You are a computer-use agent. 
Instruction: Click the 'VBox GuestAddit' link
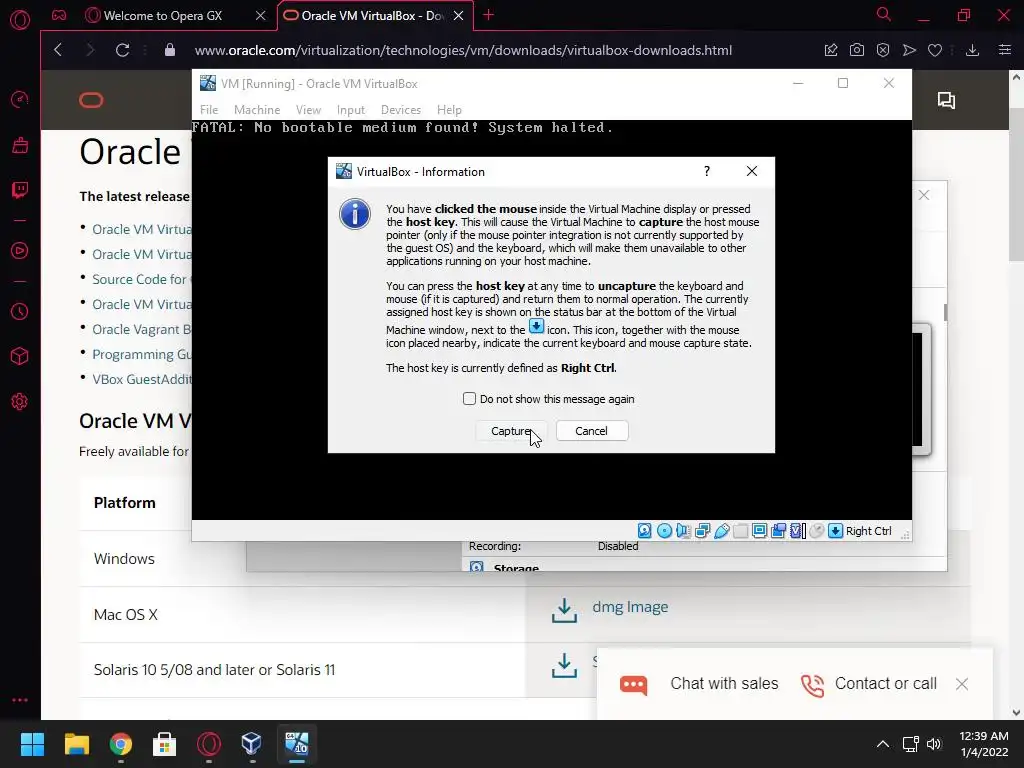click(142, 379)
